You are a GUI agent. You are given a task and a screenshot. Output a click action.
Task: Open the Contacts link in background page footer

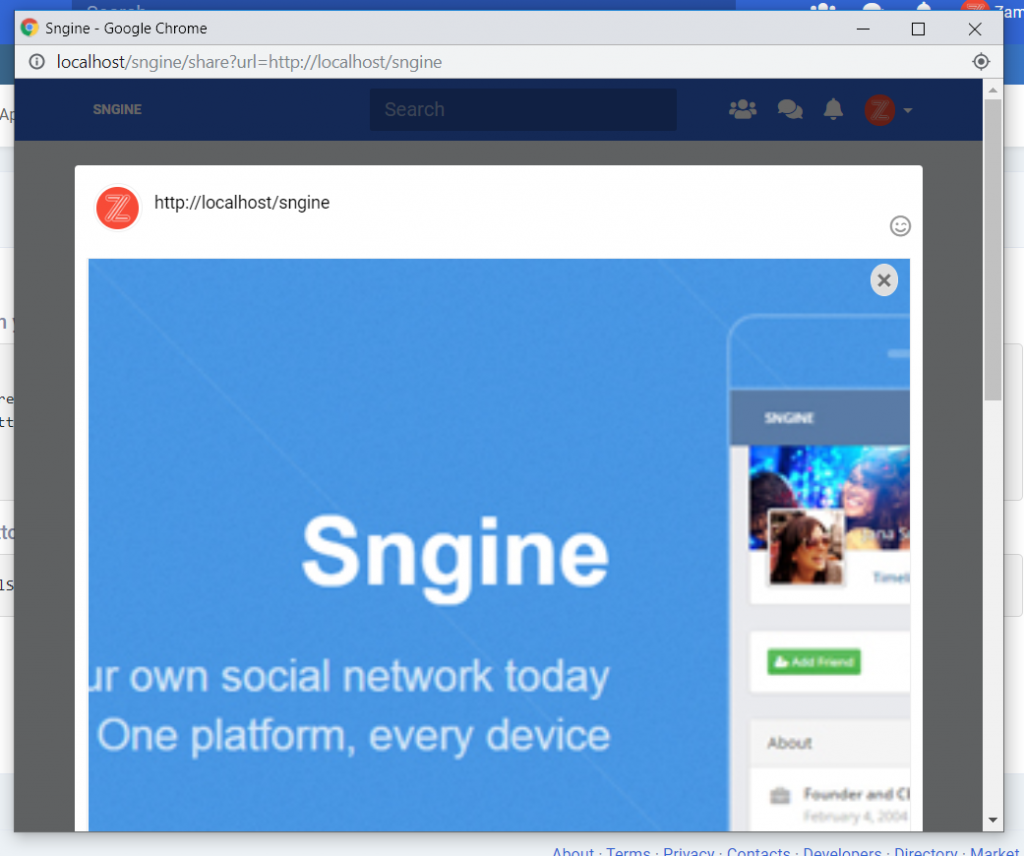pyautogui.click(x=758, y=851)
